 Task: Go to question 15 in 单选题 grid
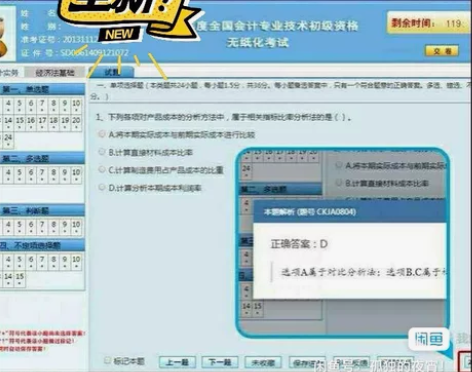[20, 122]
